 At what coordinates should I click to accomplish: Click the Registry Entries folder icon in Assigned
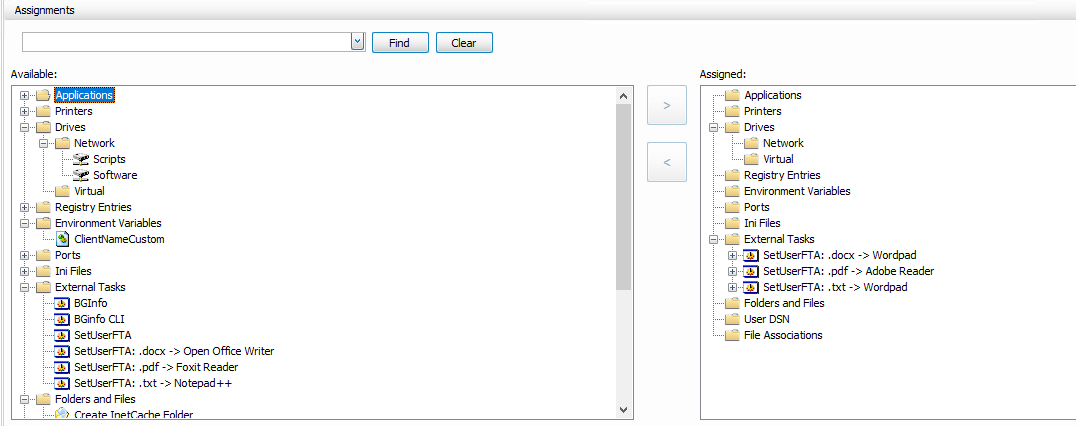click(732, 175)
